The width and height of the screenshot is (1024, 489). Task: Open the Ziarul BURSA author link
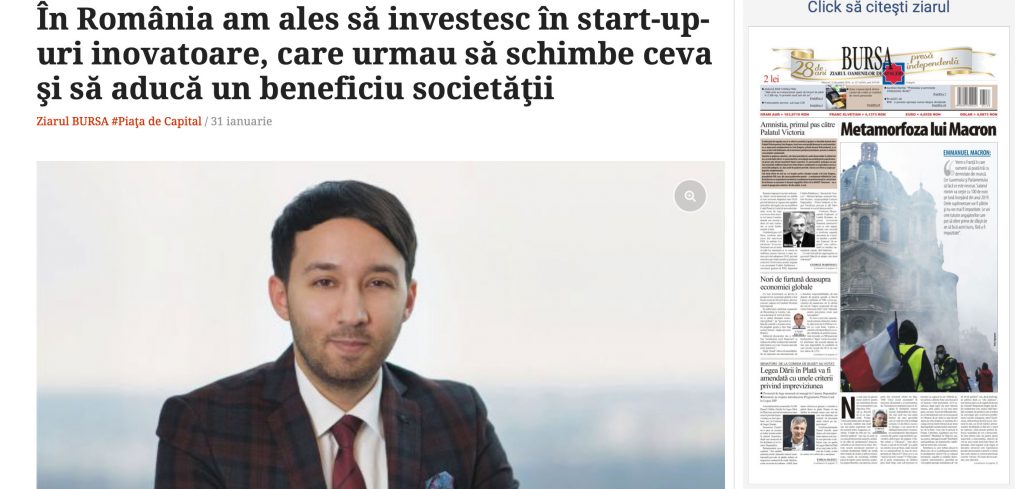71,121
